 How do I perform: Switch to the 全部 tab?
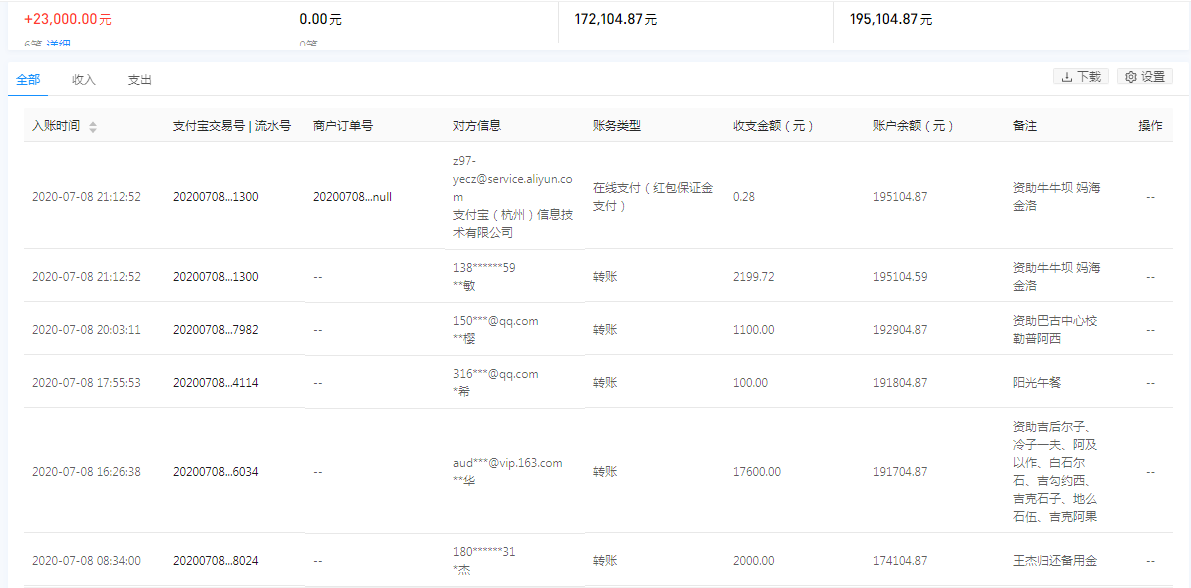click(28, 80)
